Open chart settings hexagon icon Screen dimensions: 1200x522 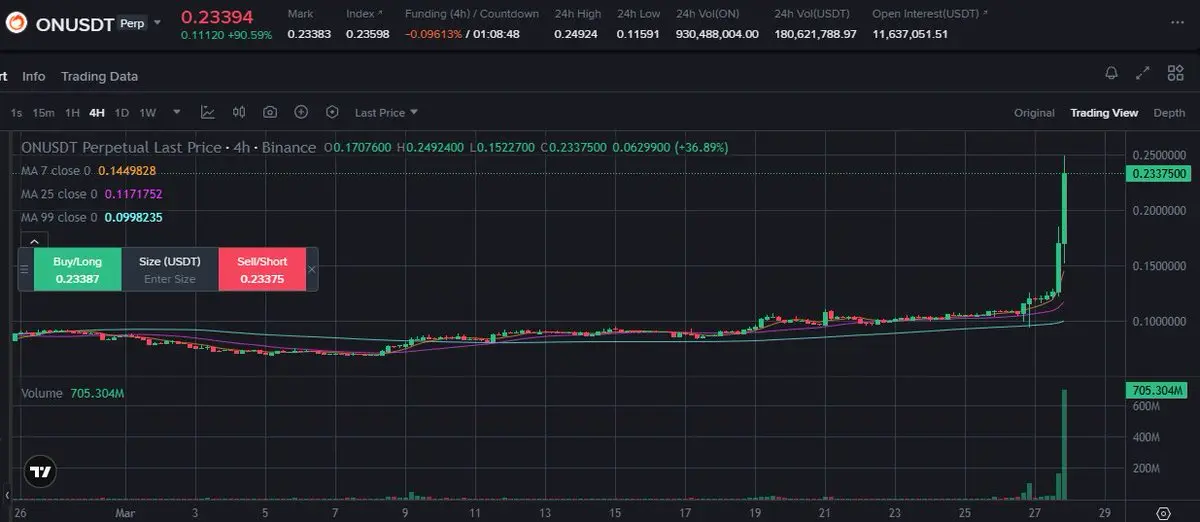pos(332,112)
